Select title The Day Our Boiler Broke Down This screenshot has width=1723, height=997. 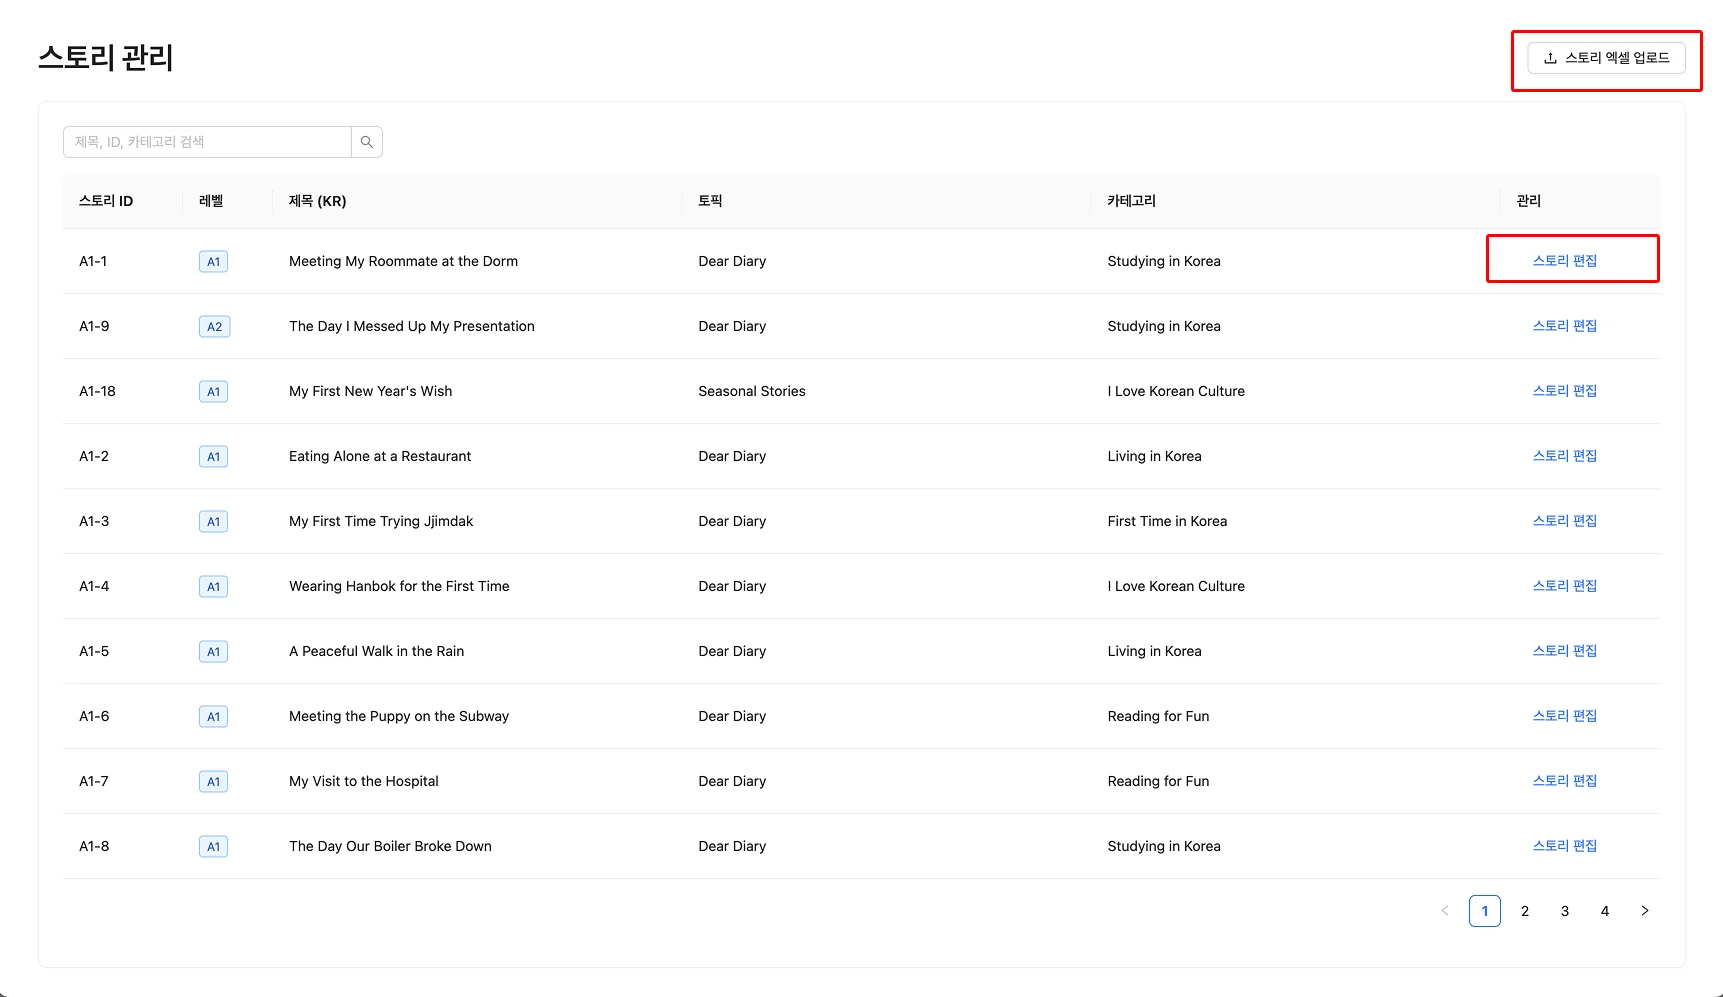391,846
